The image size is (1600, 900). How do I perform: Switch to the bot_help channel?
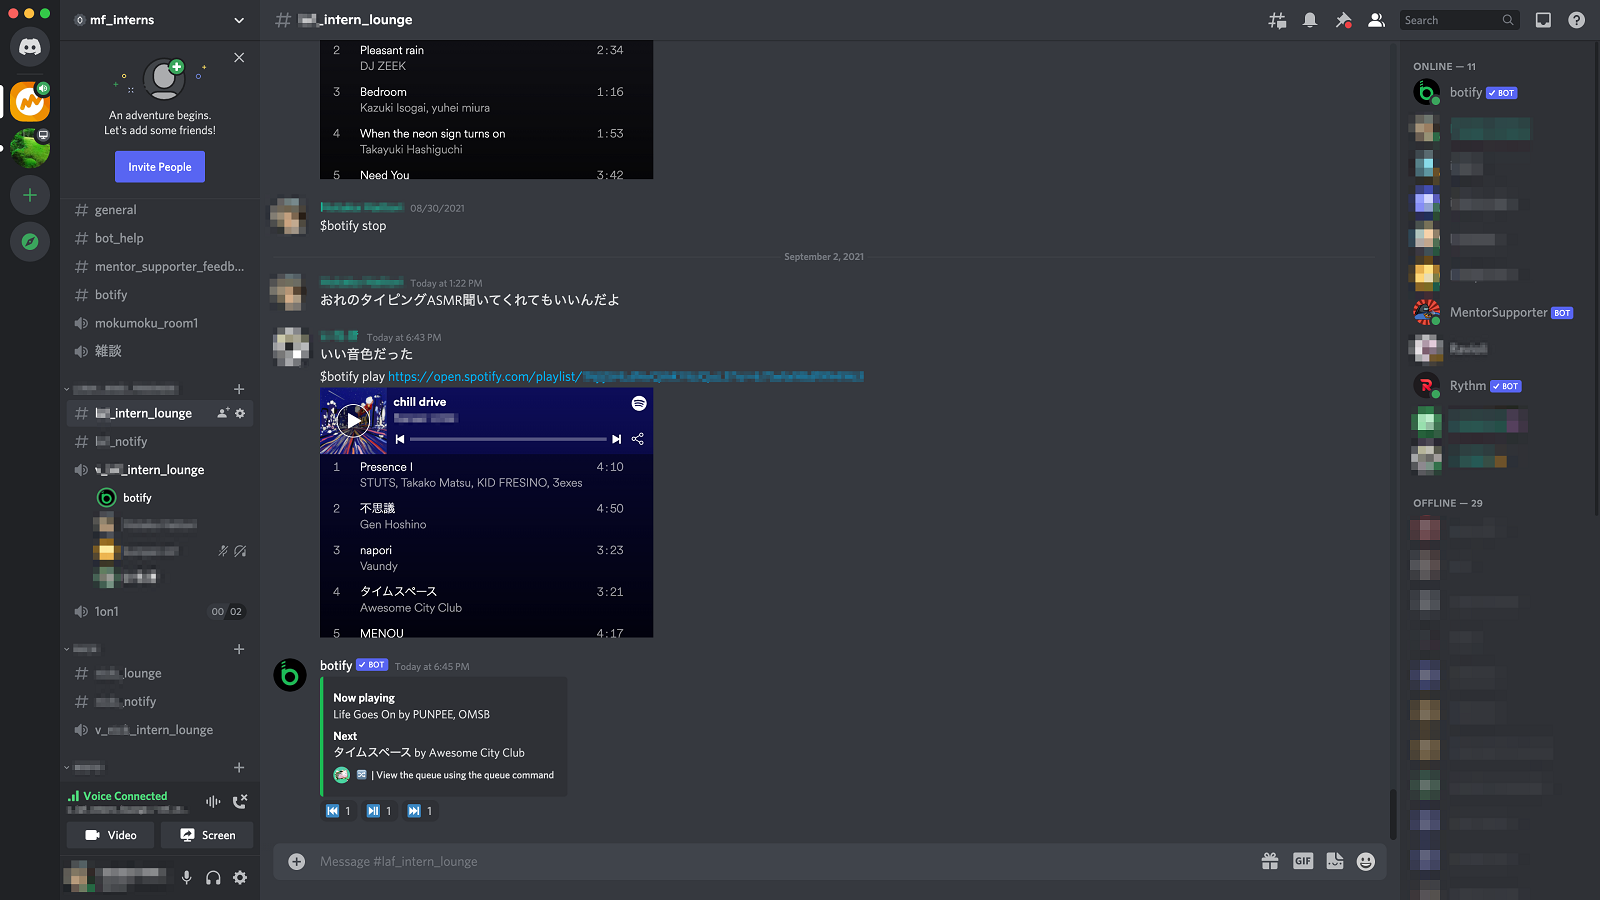[118, 238]
